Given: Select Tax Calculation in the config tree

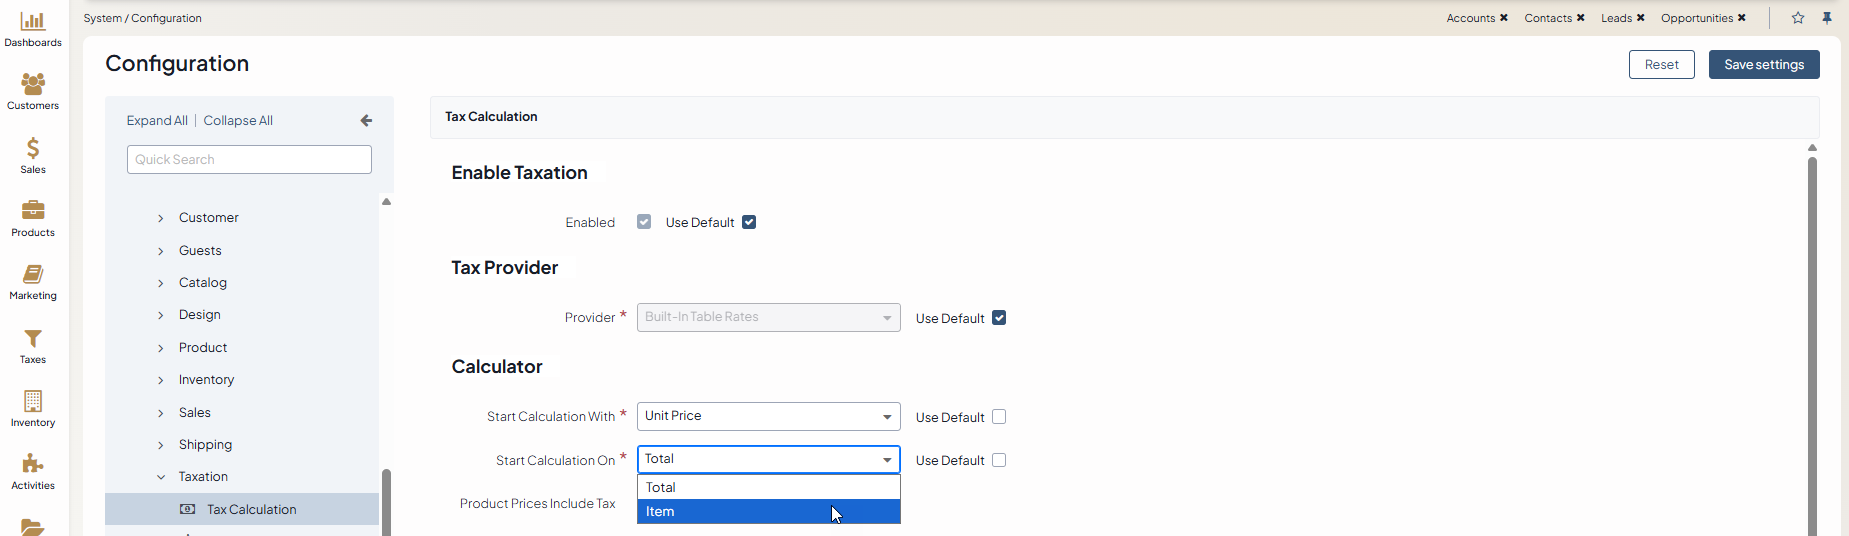Looking at the screenshot, I should coord(251,510).
